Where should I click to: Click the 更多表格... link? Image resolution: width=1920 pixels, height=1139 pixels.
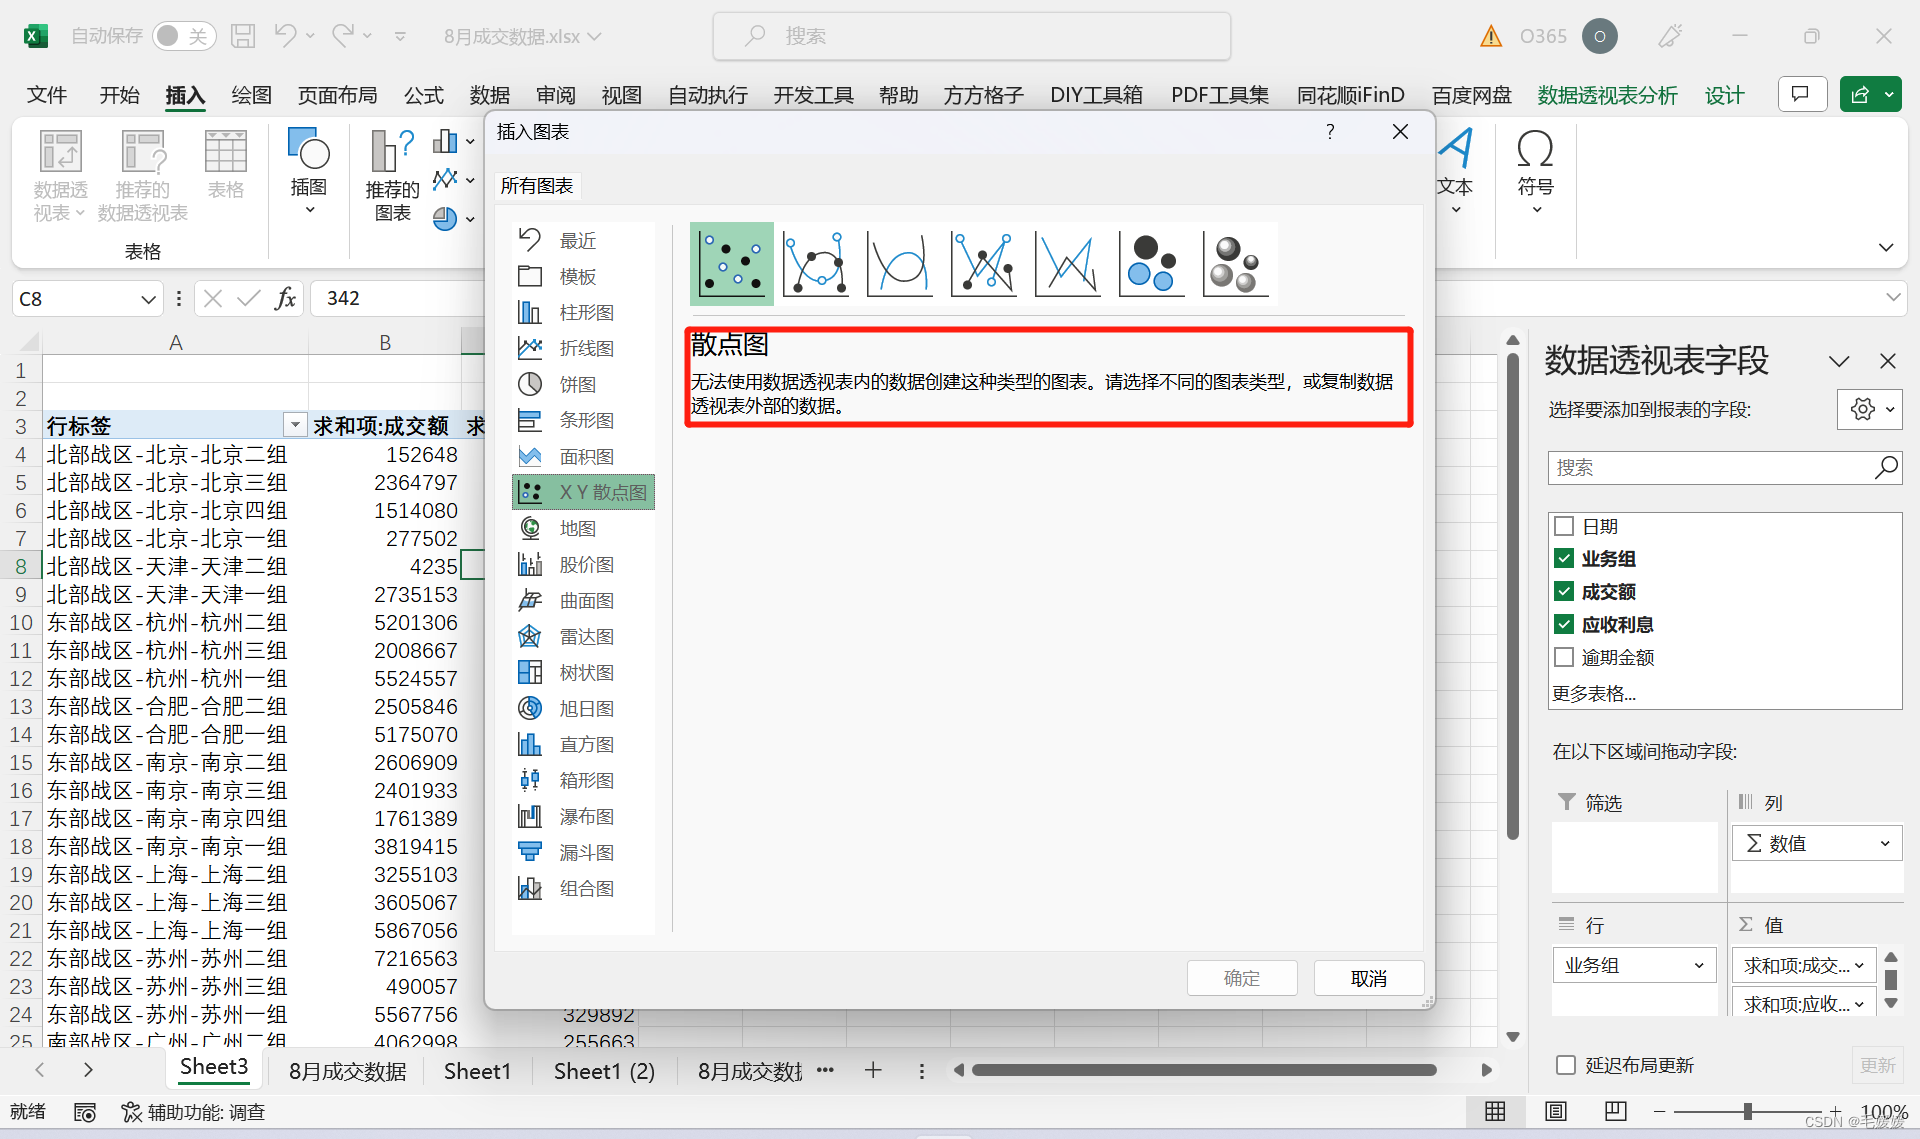tap(1594, 693)
